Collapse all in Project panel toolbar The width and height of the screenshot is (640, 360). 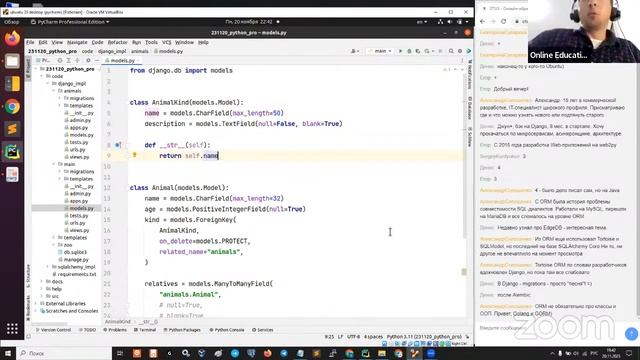77,60
